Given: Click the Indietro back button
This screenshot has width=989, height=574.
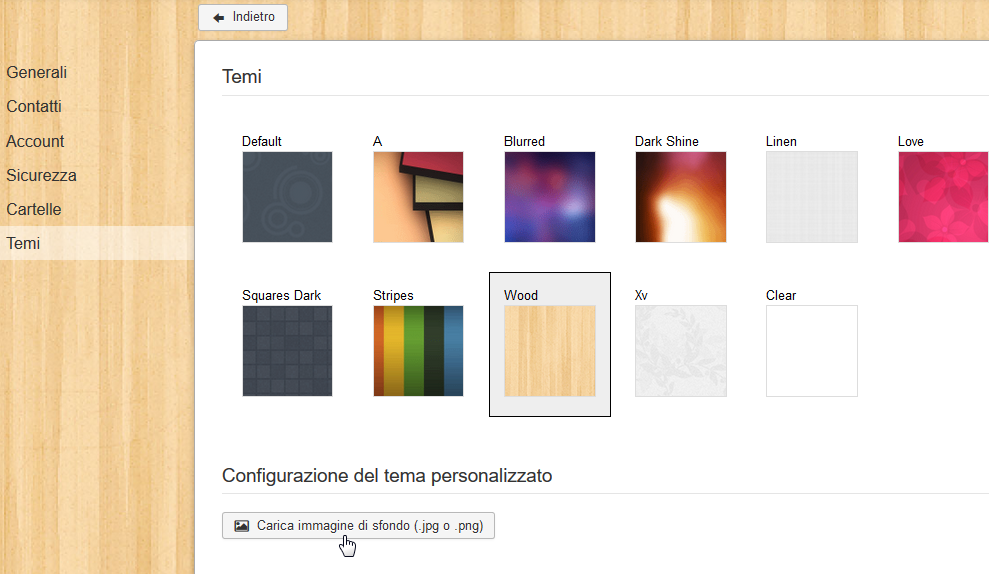Looking at the screenshot, I should click(x=243, y=17).
